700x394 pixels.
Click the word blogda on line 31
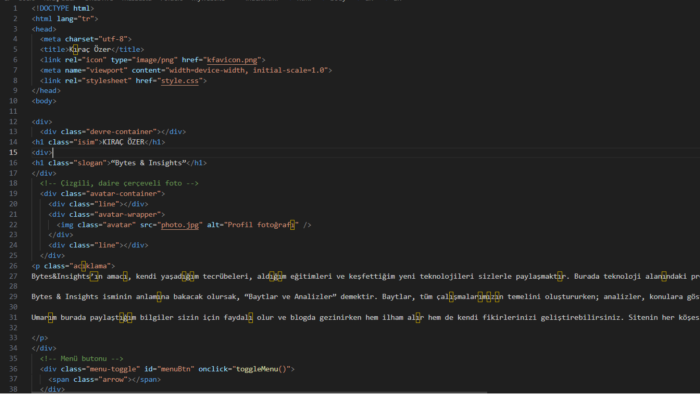tap(303, 318)
